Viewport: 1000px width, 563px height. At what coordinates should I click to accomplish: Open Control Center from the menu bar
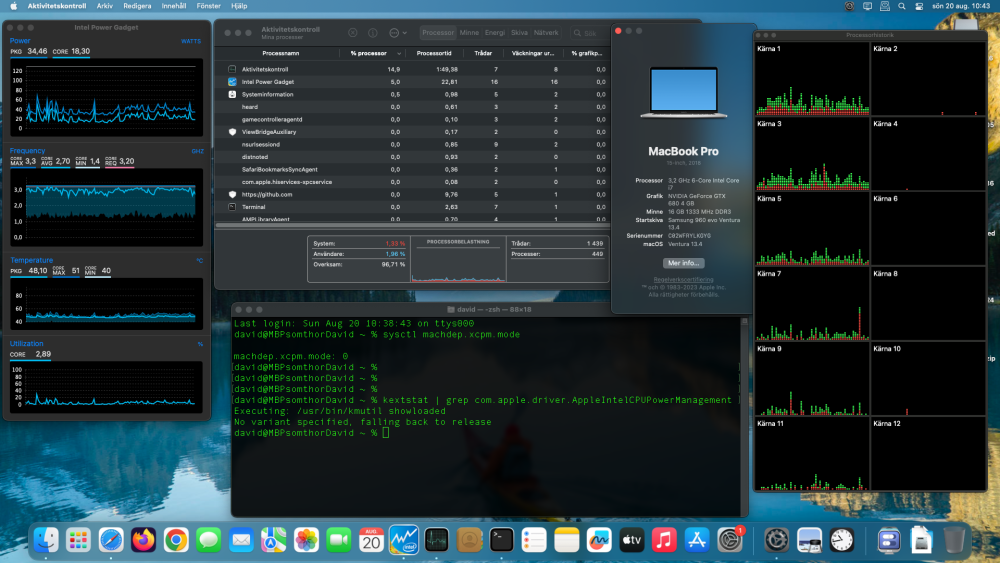pos(919,6)
